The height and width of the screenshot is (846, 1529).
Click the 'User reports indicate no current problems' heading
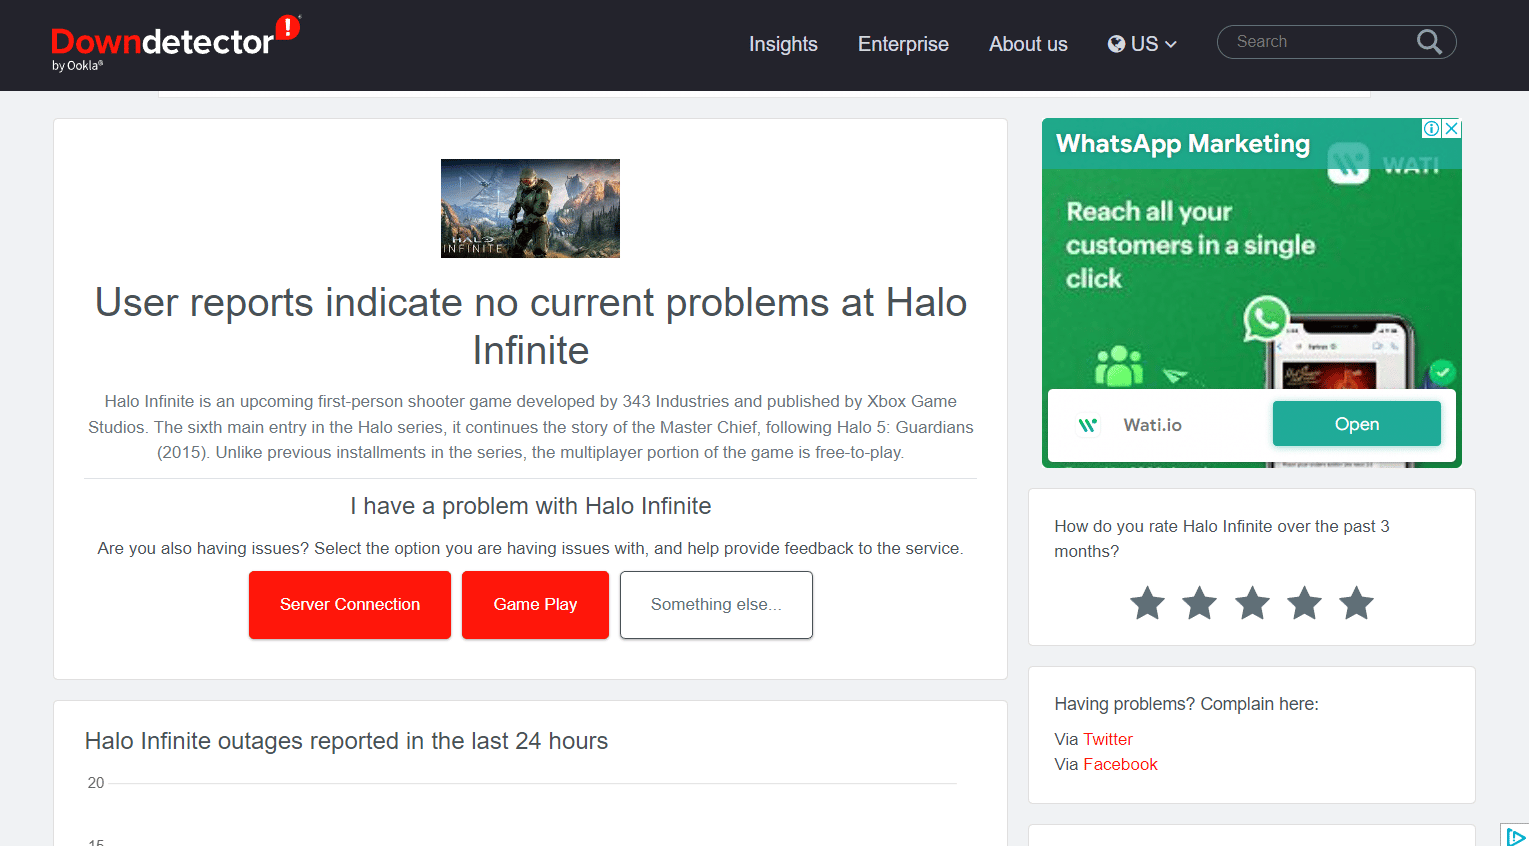click(531, 326)
